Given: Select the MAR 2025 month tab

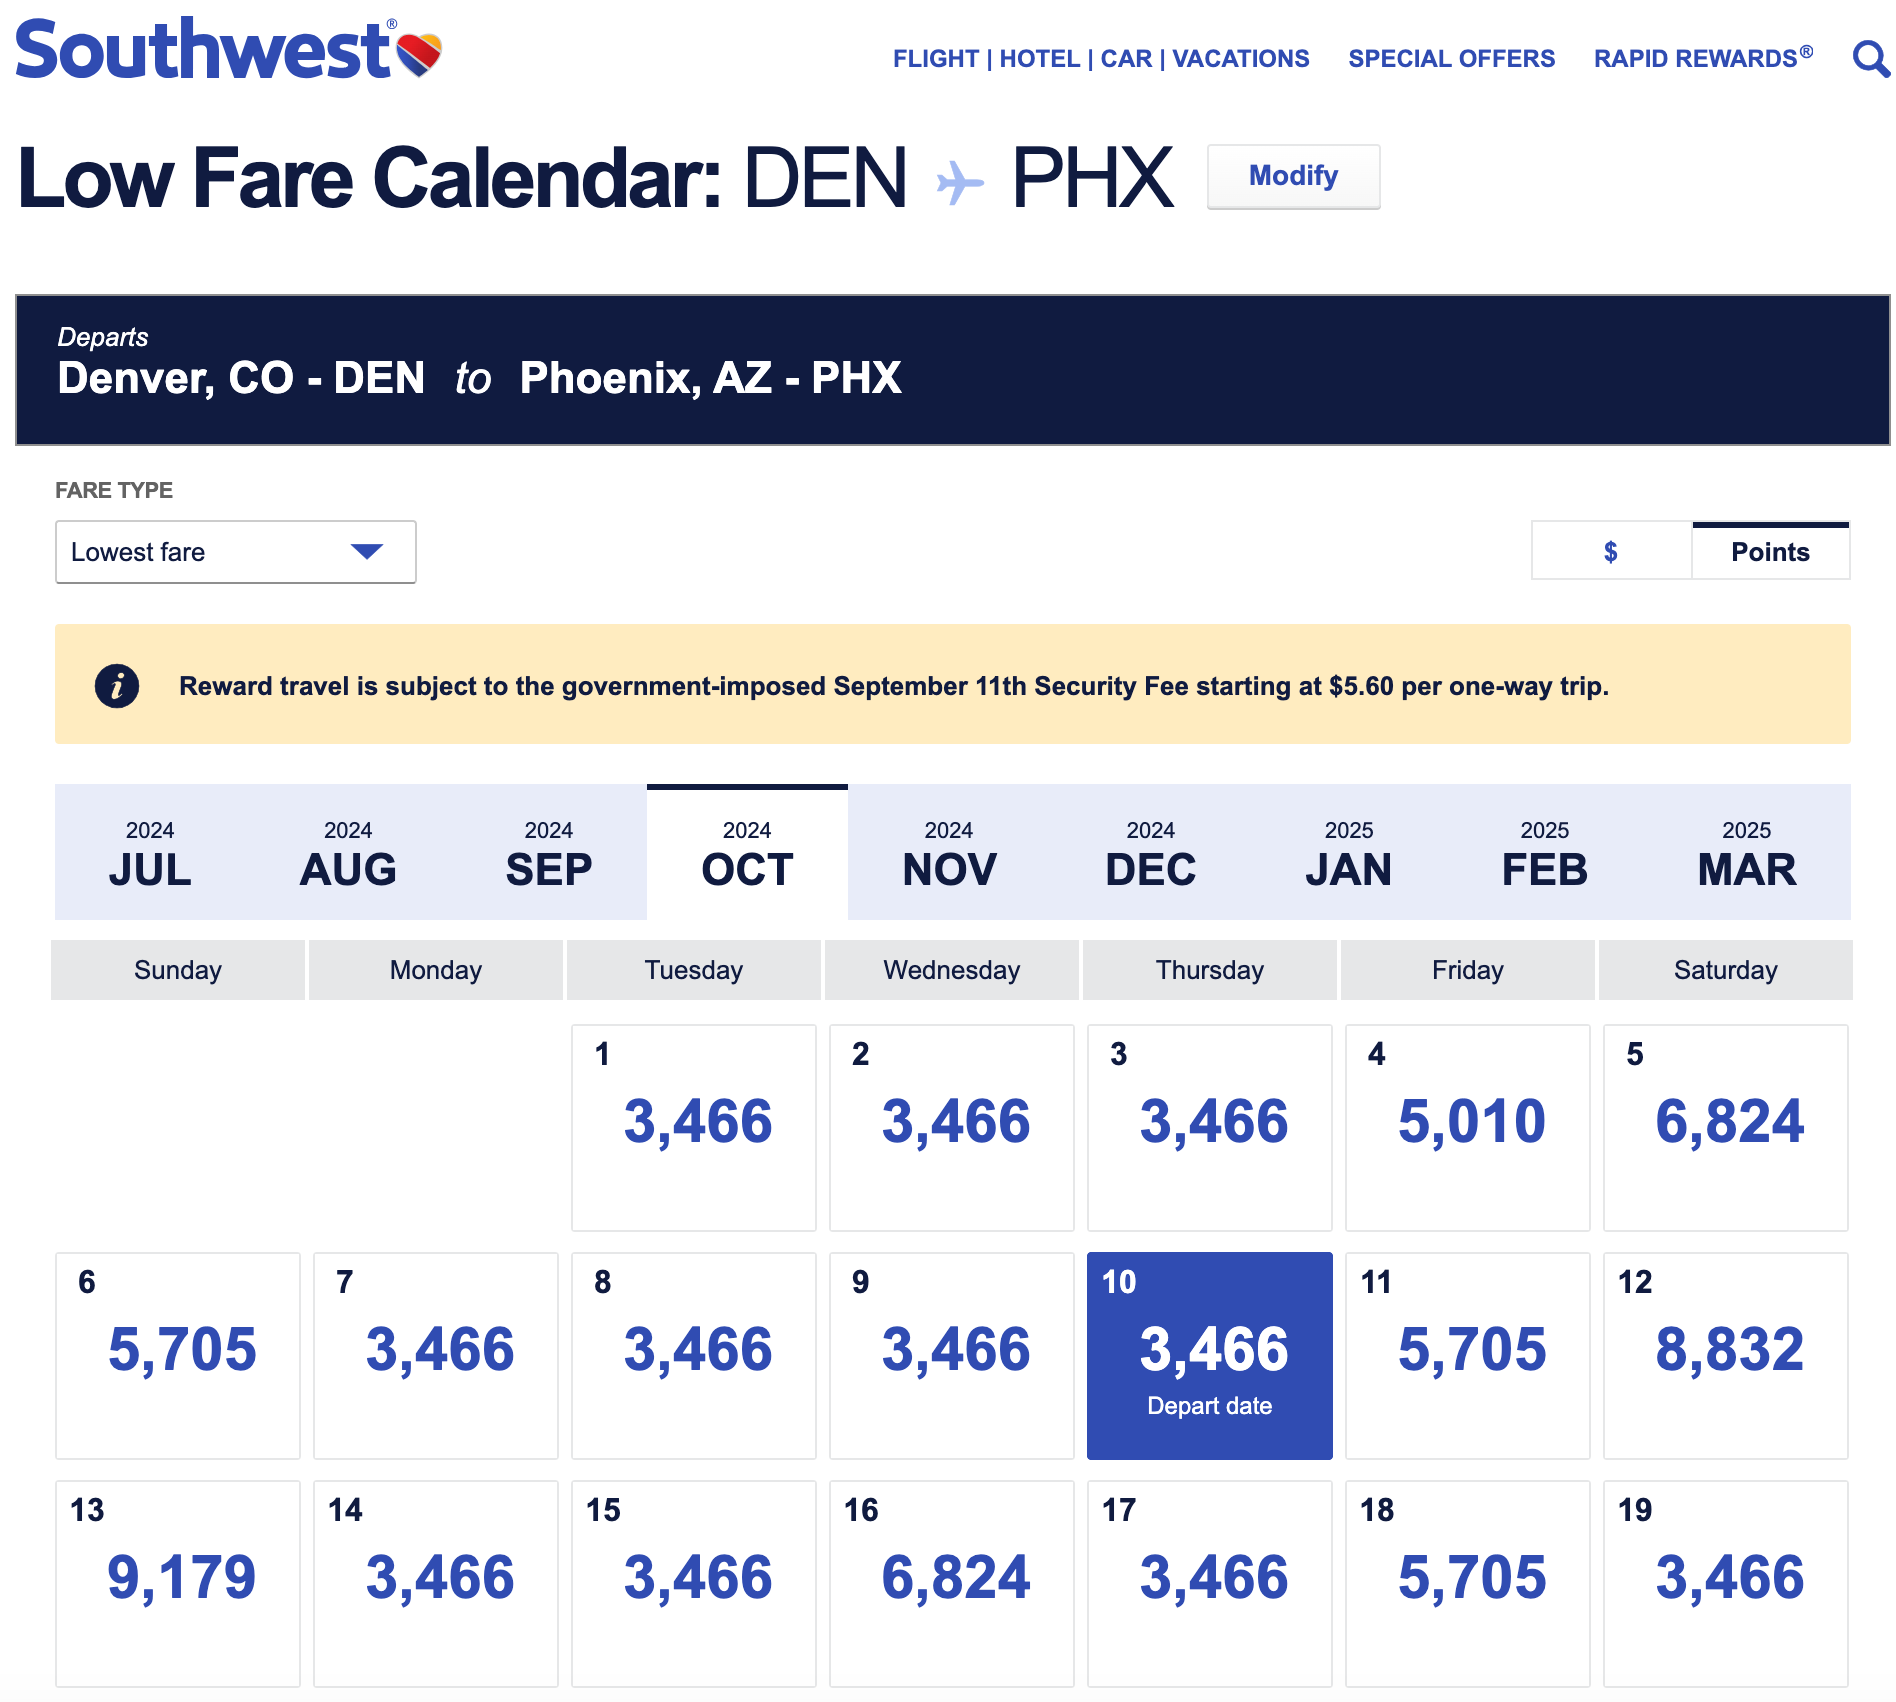Looking at the screenshot, I should [x=1746, y=853].
